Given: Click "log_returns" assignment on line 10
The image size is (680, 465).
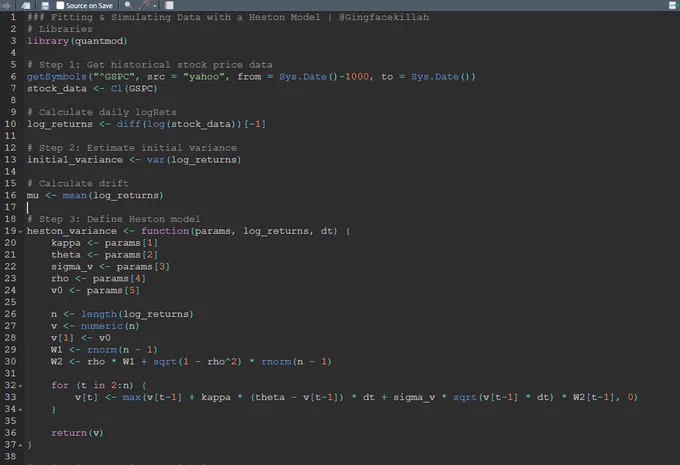Looking at the screenshot, I should [x=60, y=124].
